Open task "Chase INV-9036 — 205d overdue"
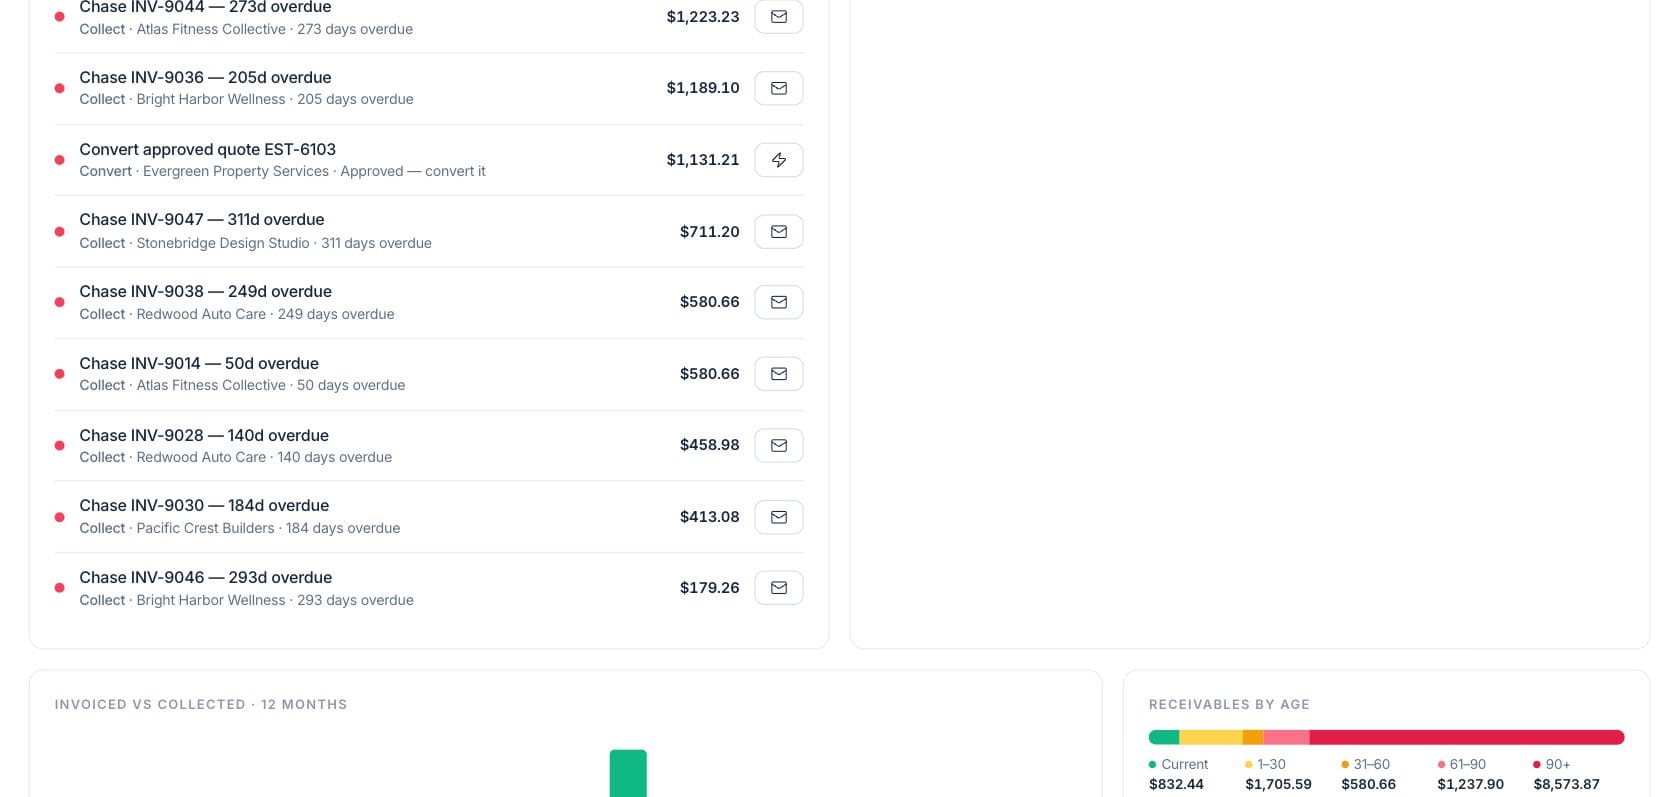1680x797 pixels. pyautogui.click(x=205, y=77)
